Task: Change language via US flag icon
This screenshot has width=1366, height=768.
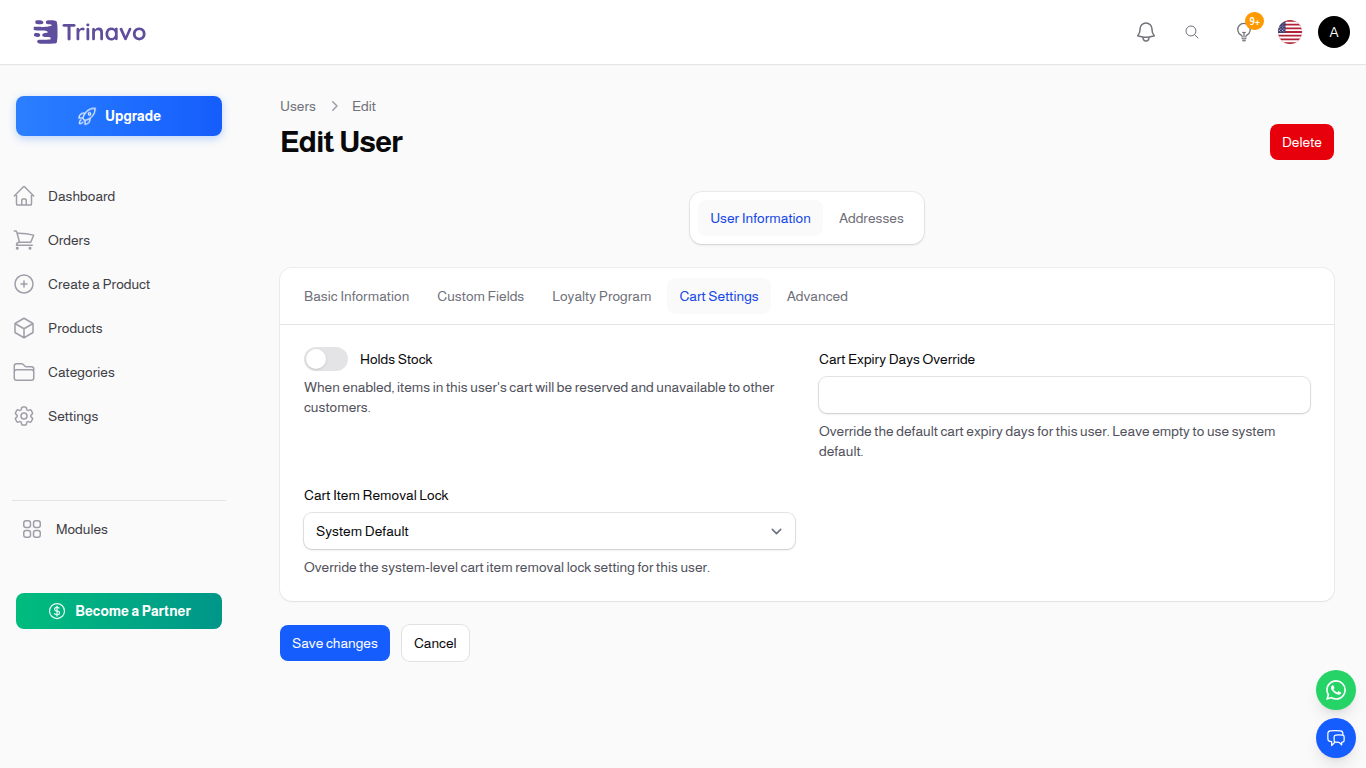Action: (1290, 32)
